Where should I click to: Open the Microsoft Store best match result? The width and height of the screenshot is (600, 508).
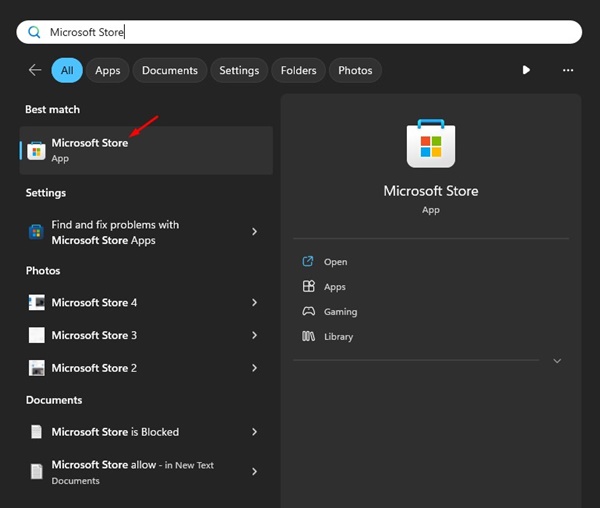146,150
